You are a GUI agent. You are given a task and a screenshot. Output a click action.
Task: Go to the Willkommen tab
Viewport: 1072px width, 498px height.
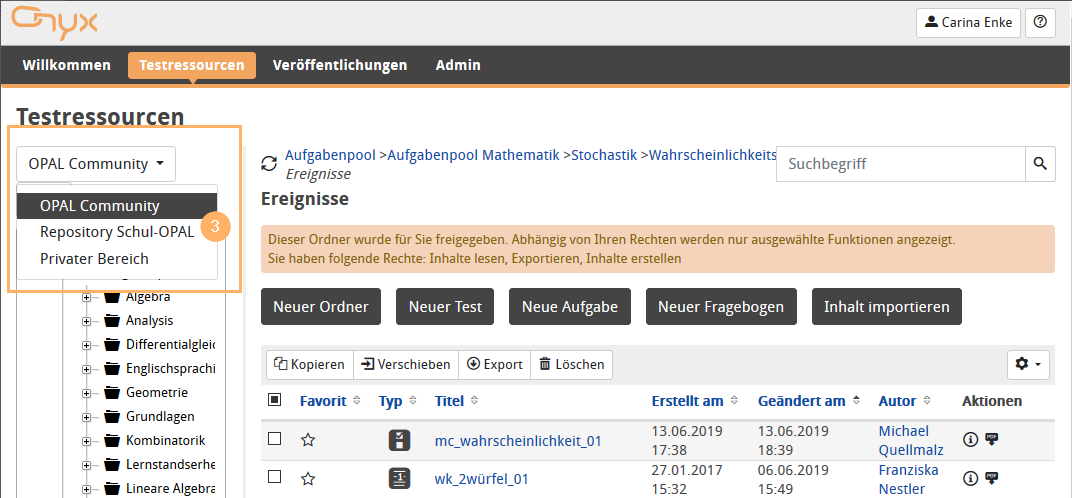(x=66, y=66)
